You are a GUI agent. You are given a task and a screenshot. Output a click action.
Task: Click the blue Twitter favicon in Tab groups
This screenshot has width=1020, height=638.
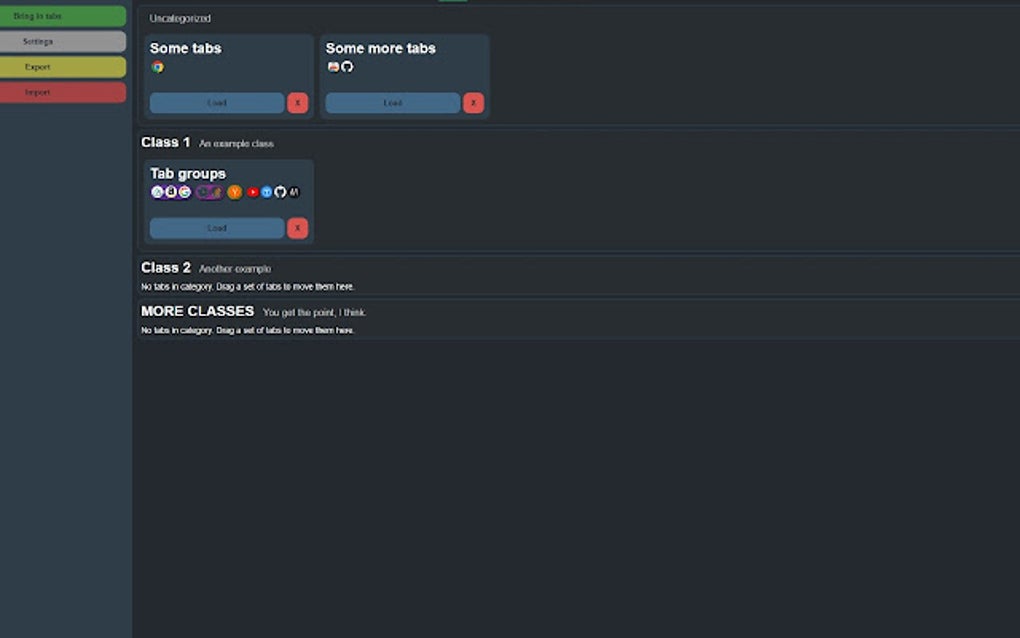coord(265,192)
